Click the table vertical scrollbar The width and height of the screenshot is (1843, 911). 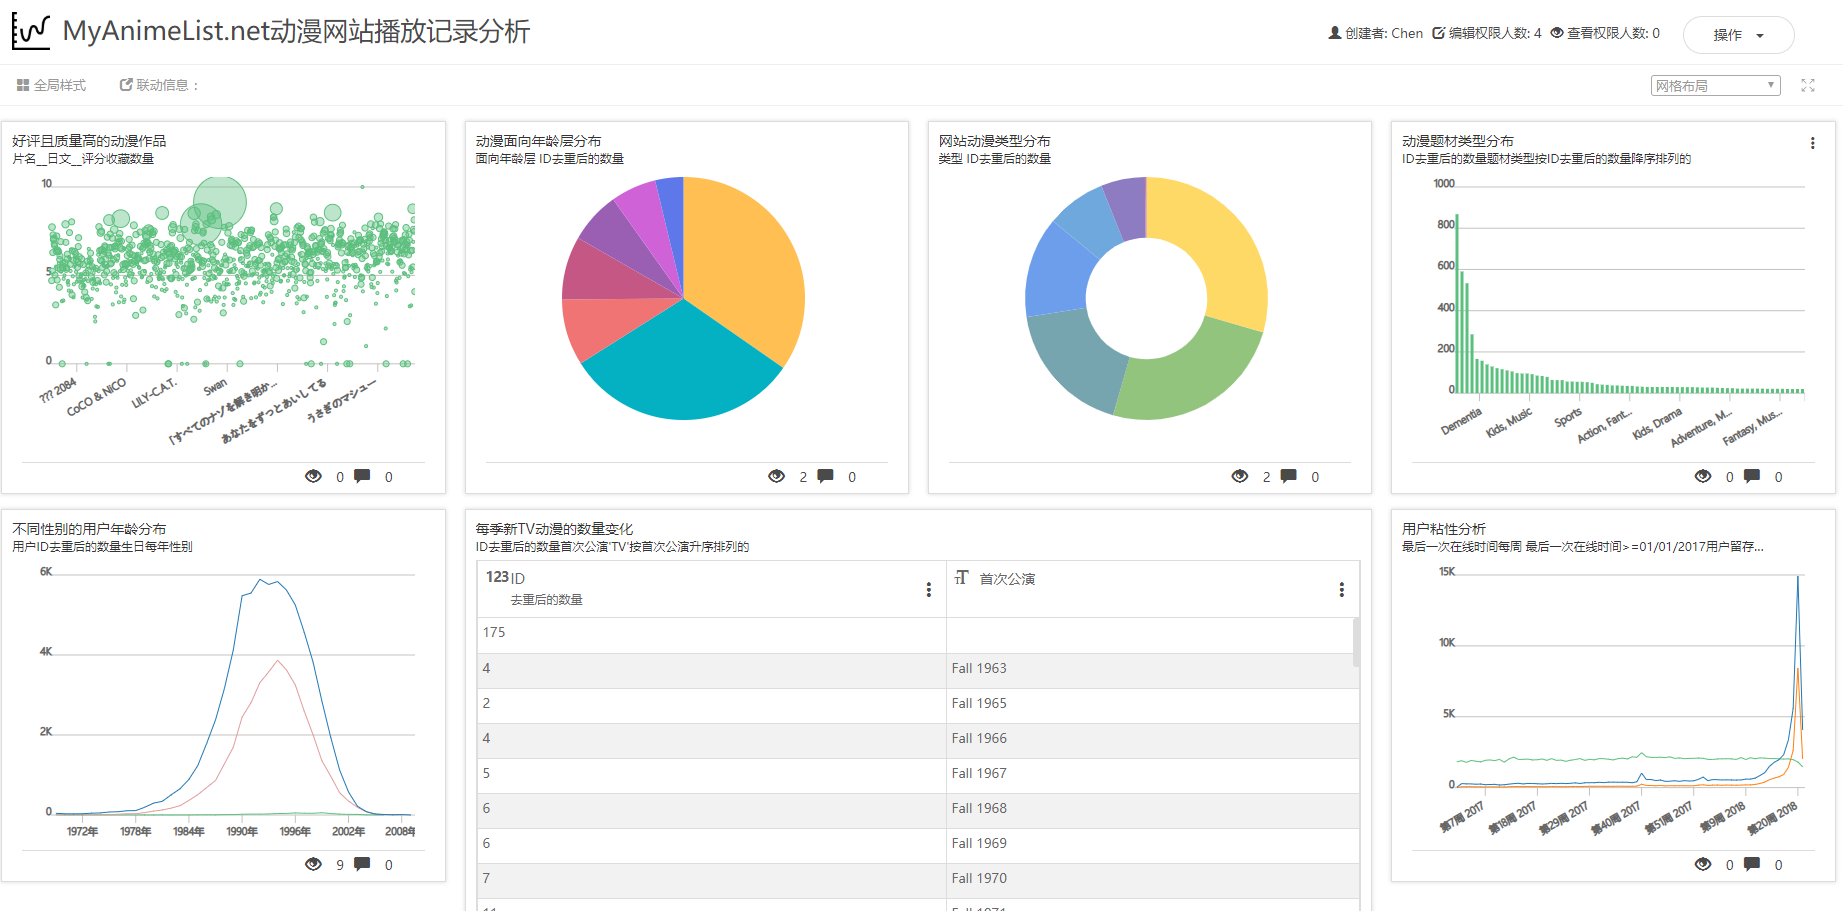(1356, 642)
